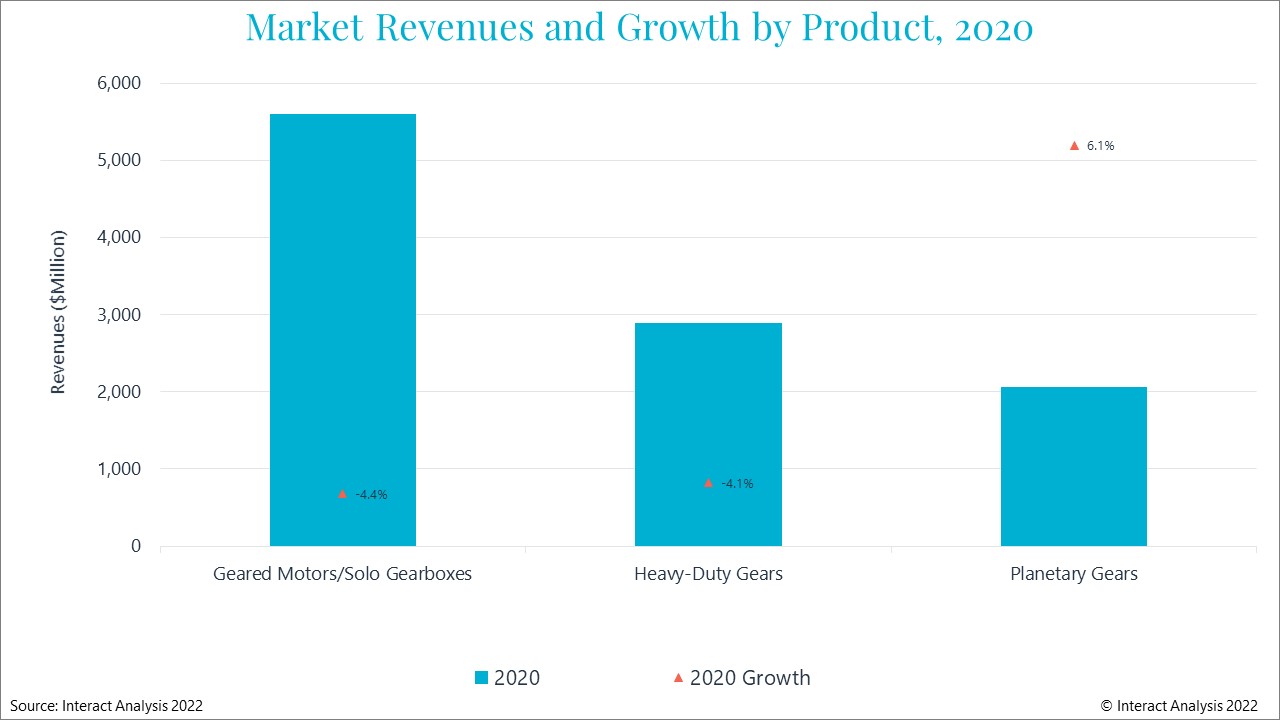
Task: Click the 'Heavy-Duty Gears' category label
Action: [x=708, y=575]
